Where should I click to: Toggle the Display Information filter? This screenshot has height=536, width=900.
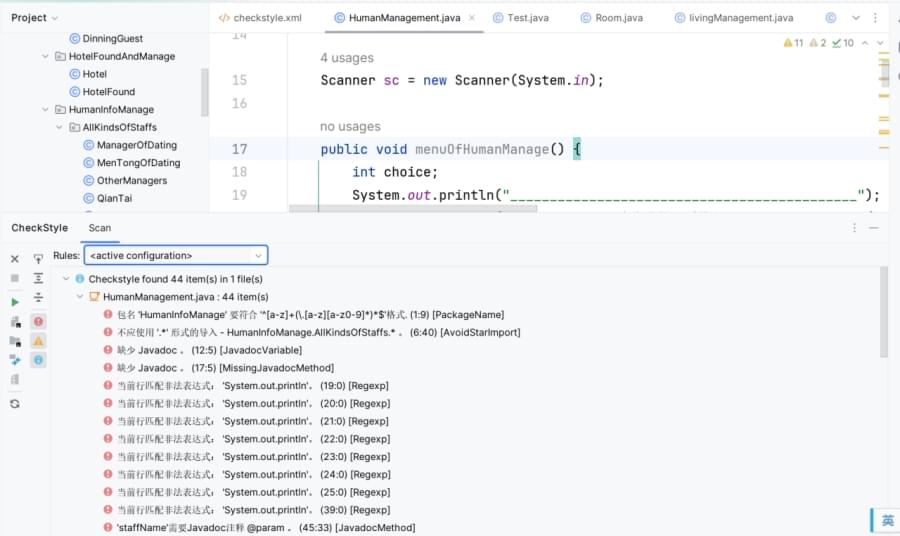38,360
